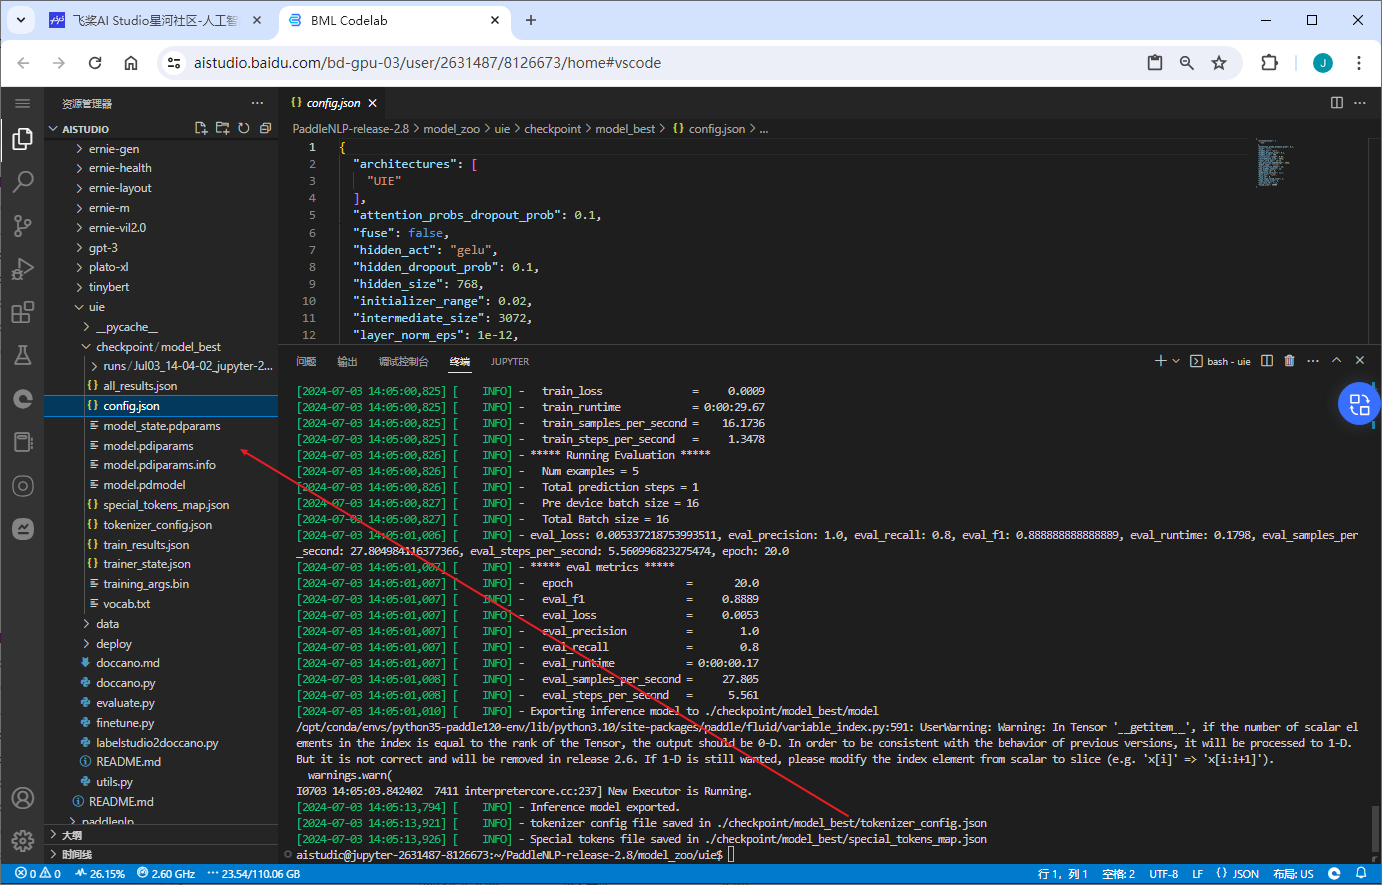The image size is (1382, 885).
Task: Close the bottom terminal panel
Action: pos(1359,361)
